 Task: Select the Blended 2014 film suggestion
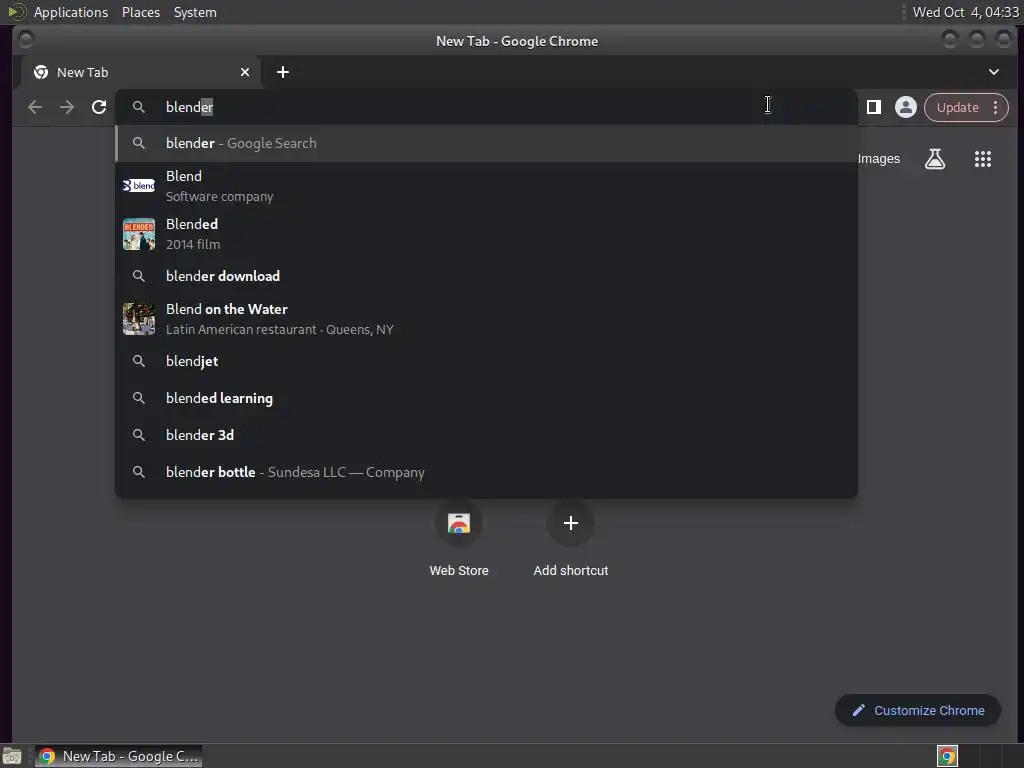click(487, 234)
